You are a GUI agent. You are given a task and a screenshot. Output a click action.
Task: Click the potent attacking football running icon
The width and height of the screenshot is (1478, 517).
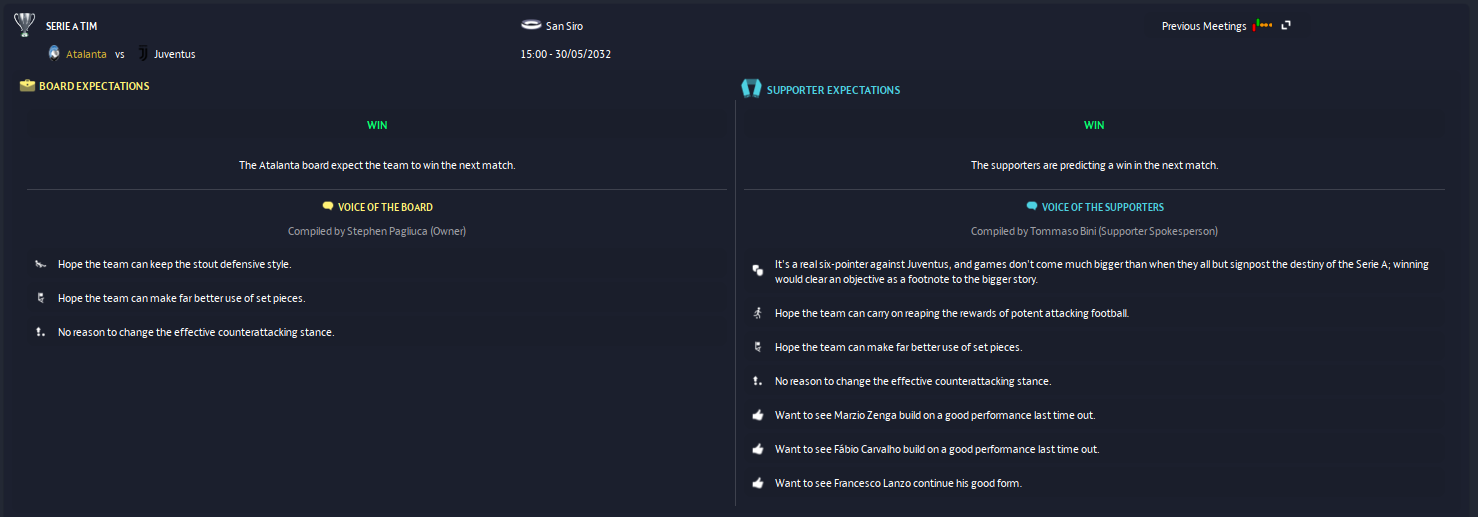click(757, 313)
